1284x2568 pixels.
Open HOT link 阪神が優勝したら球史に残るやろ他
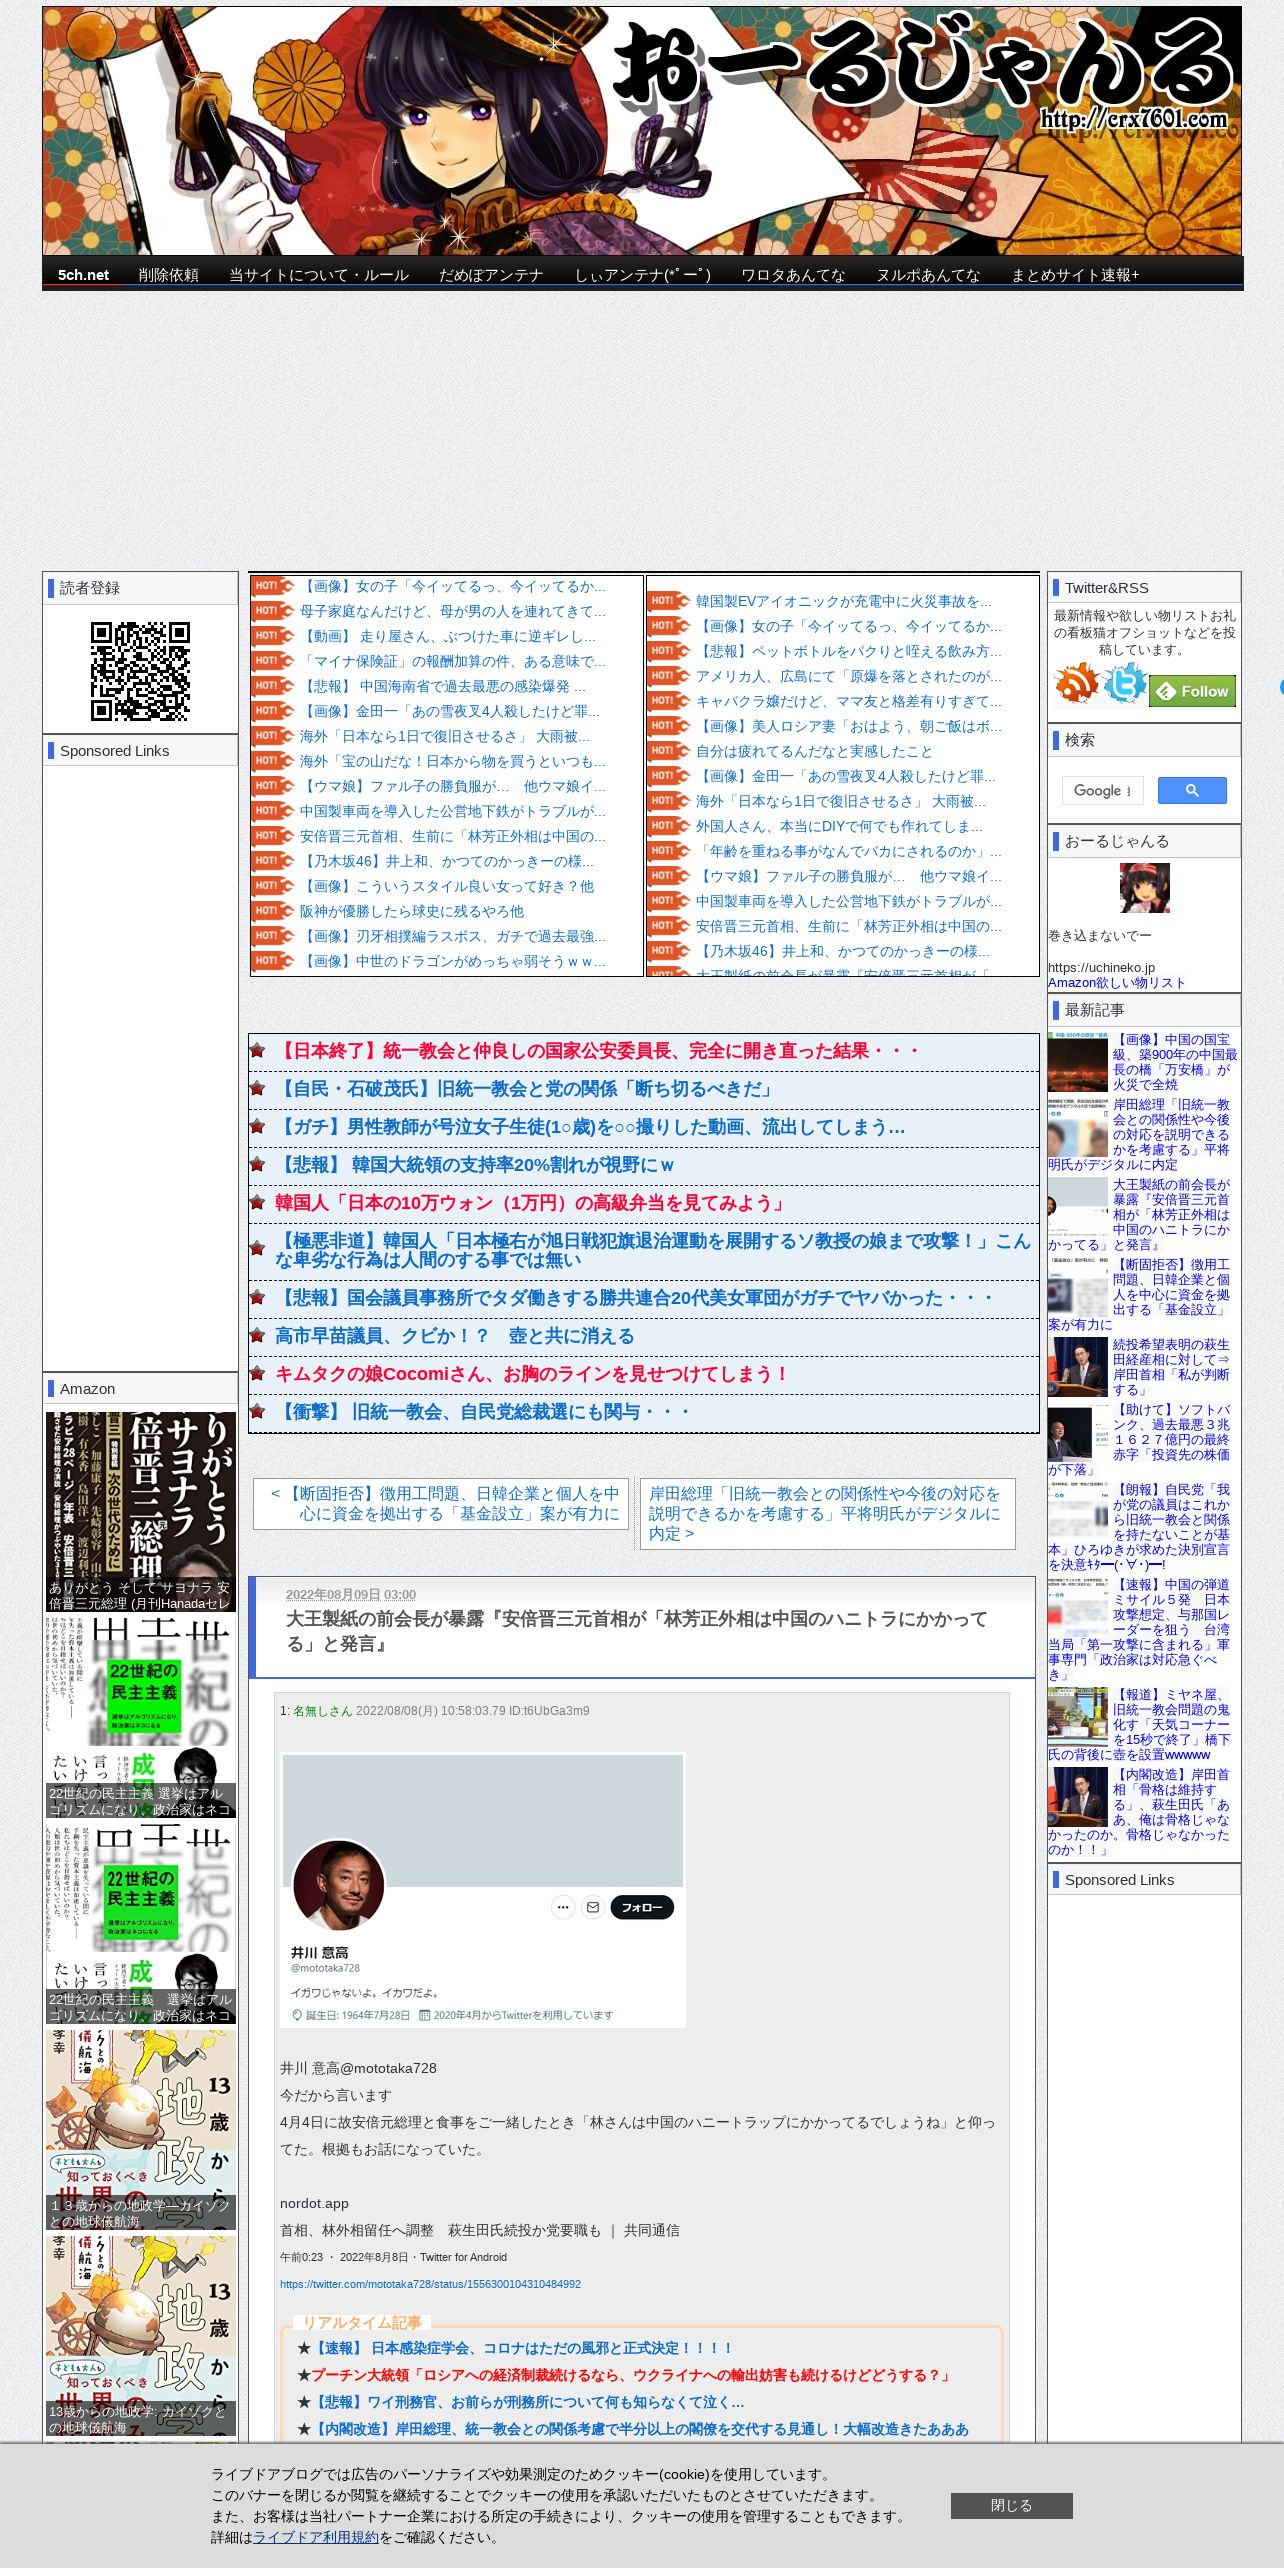click(412, 911)
